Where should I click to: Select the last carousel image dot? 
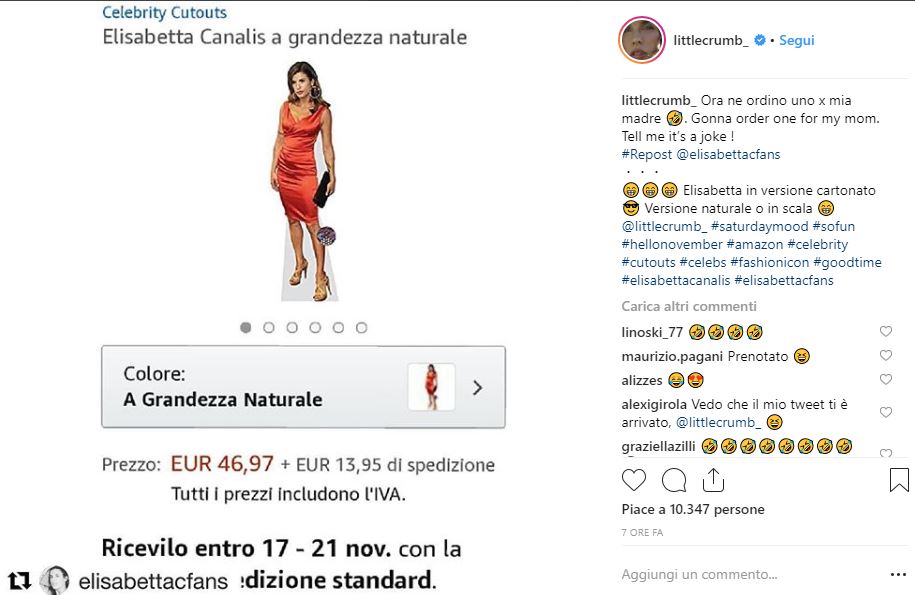point(361,328)
